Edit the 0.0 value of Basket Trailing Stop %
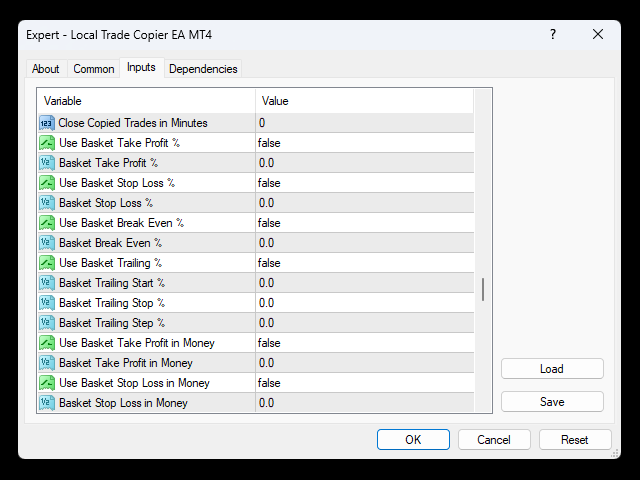This screenshot has width=640, height=480. coord(365,303)
